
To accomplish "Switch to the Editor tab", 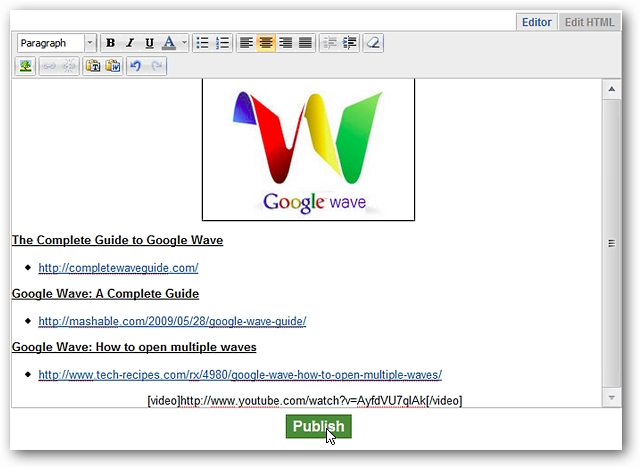I will (537, 22).
